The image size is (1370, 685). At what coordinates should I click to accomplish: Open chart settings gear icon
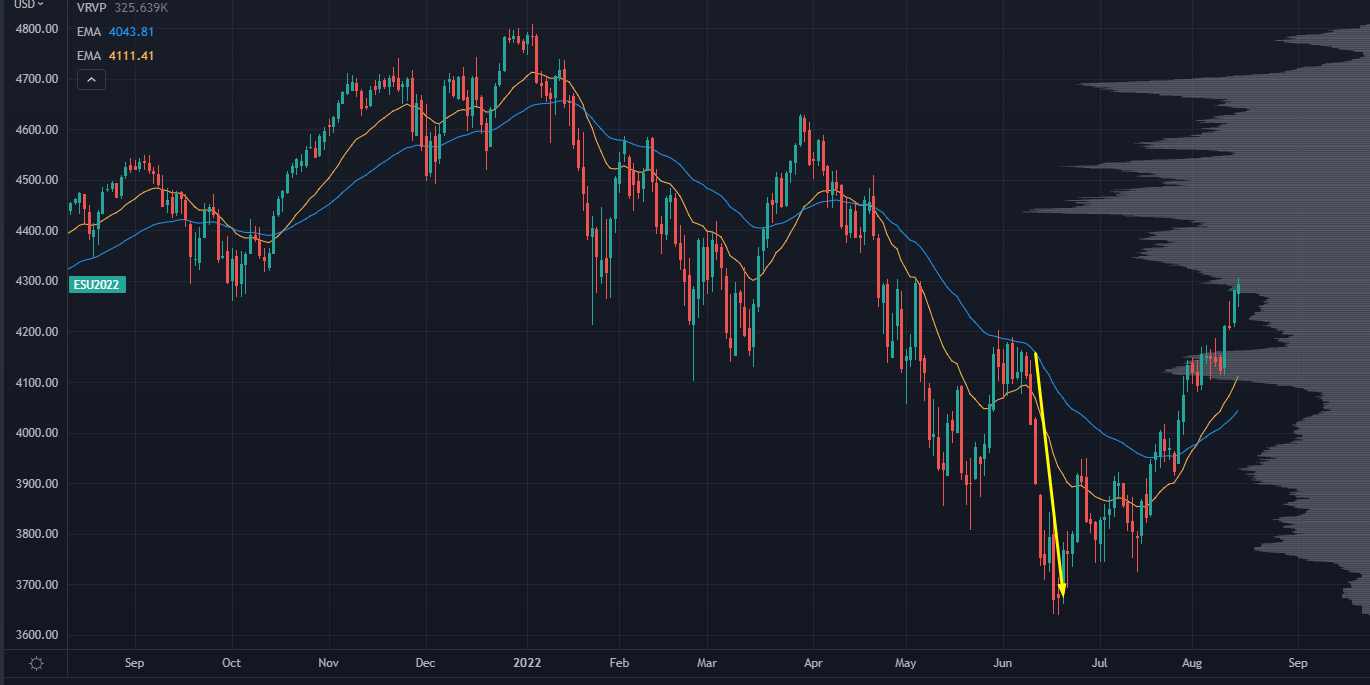coord(36,663)
